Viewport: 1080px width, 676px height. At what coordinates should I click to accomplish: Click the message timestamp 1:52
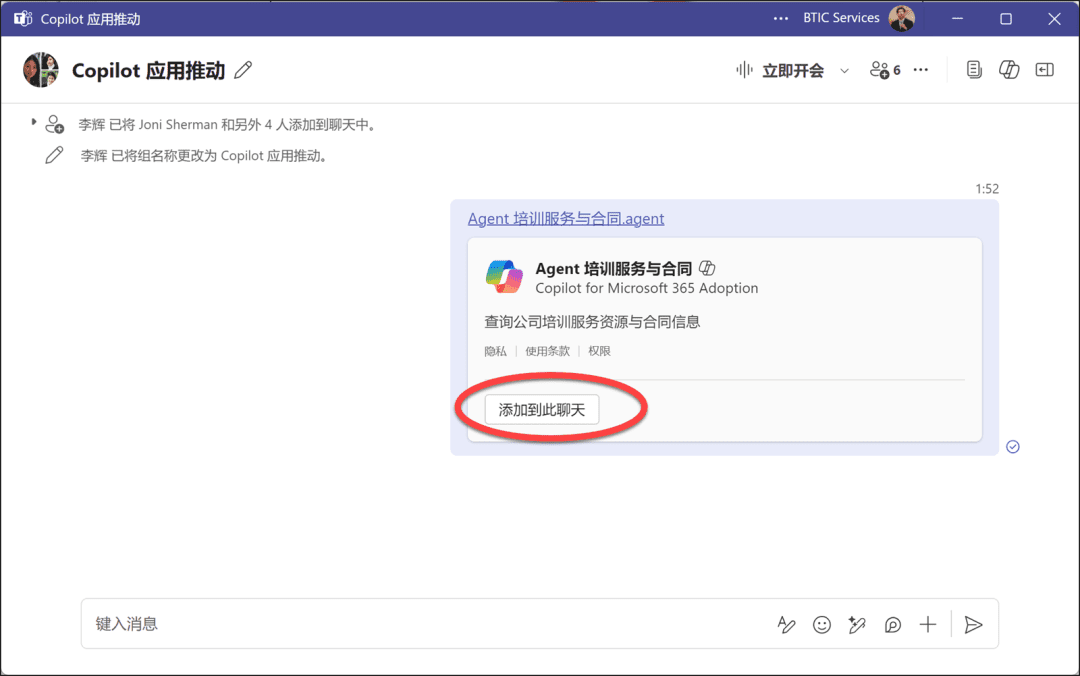click(987, 189)
